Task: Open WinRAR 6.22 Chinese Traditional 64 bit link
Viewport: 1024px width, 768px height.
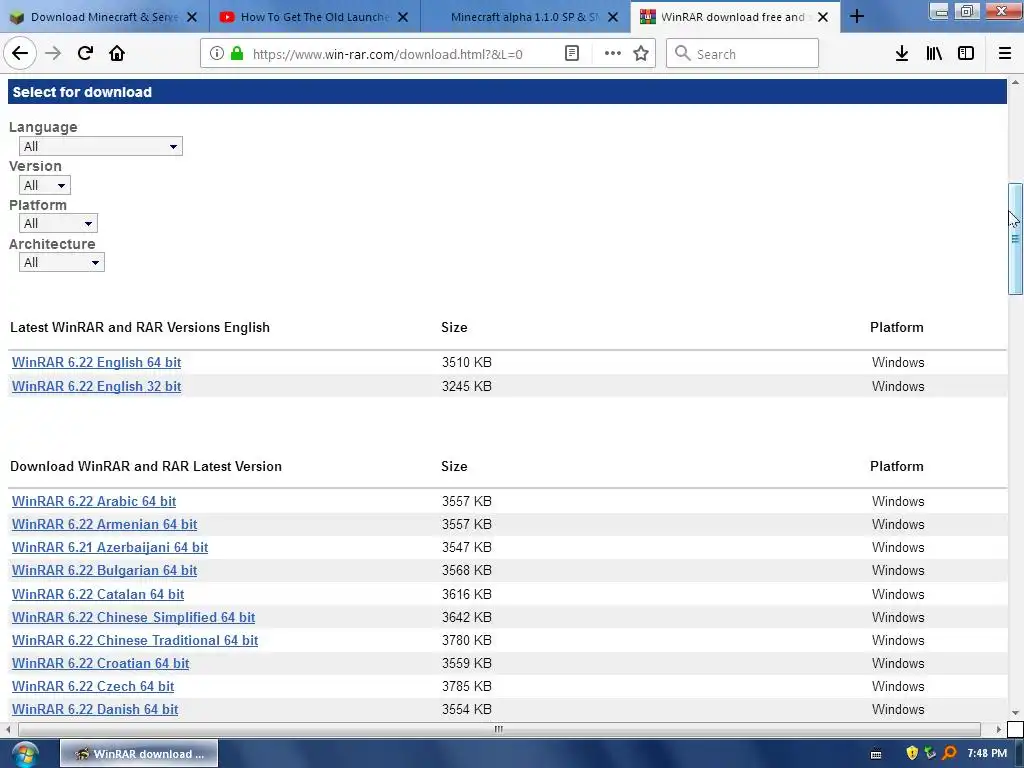Action: [x=135, y=641]
